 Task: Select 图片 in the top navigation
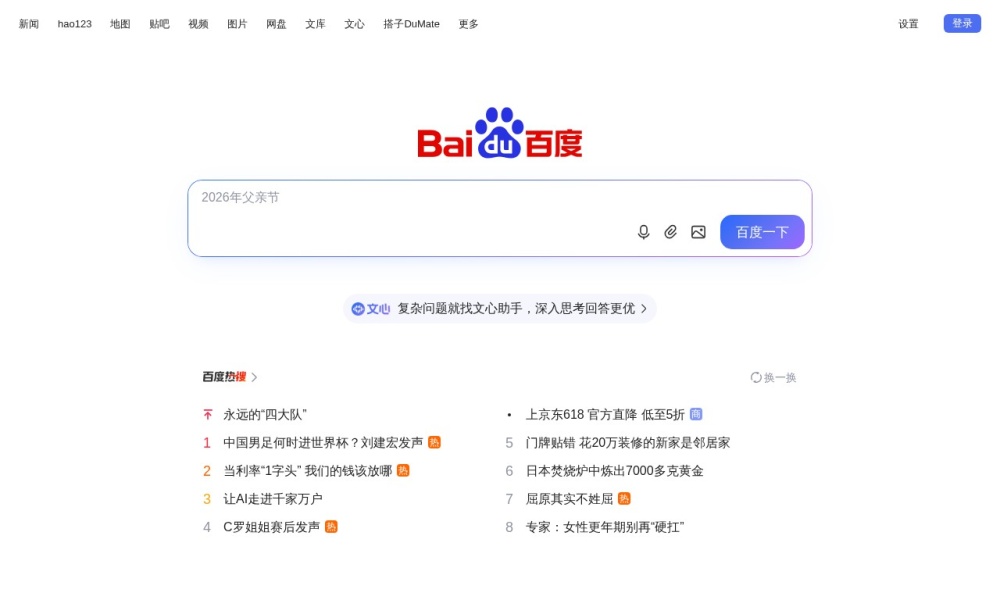pos(237,24)
